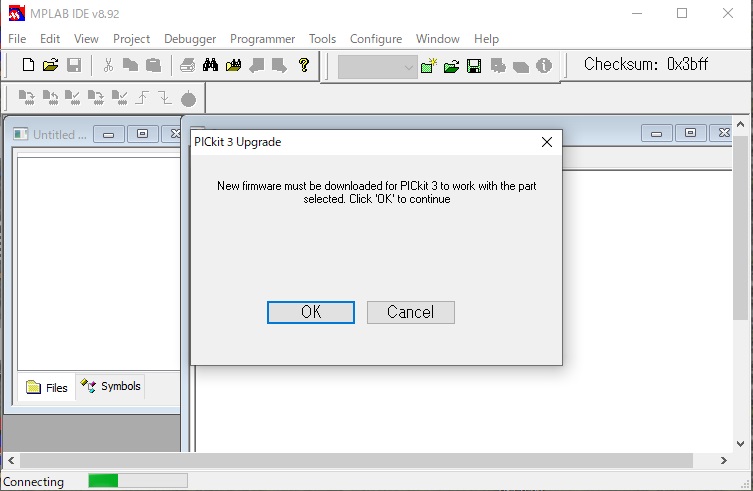
Task: Click the Open Project green folder icon
Action: tap(451, 65)
